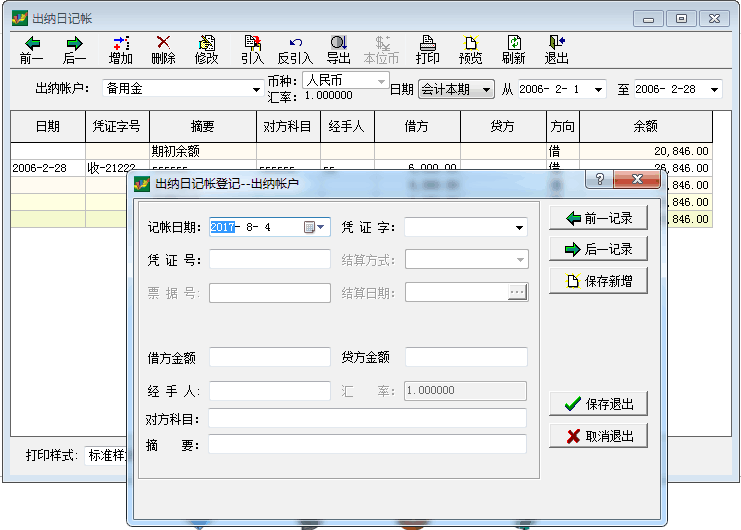The height and width of the screenshot is (530, 741).
Task: Select the 20,846.00 balance cell
Action: click(x=646, y=151)
